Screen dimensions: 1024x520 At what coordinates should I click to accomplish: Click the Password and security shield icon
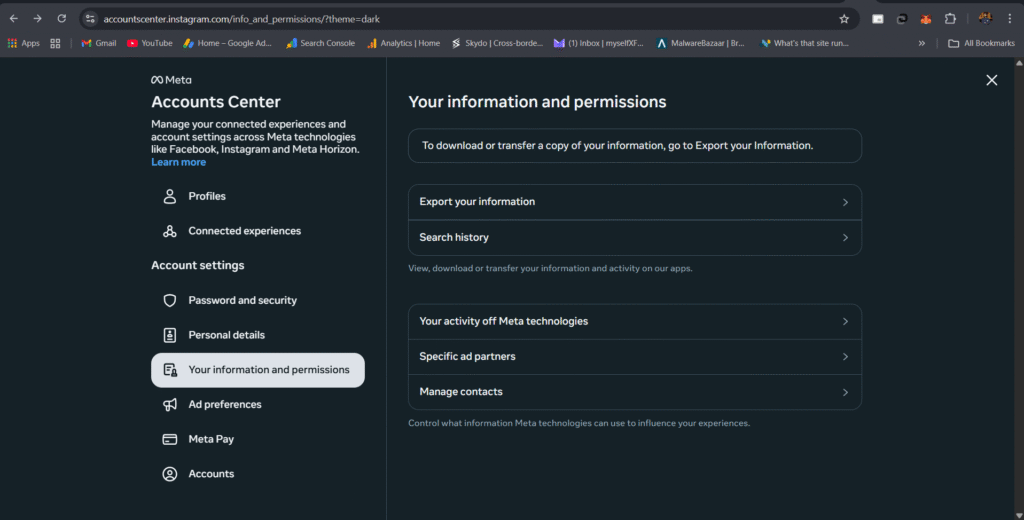(170, 301)
